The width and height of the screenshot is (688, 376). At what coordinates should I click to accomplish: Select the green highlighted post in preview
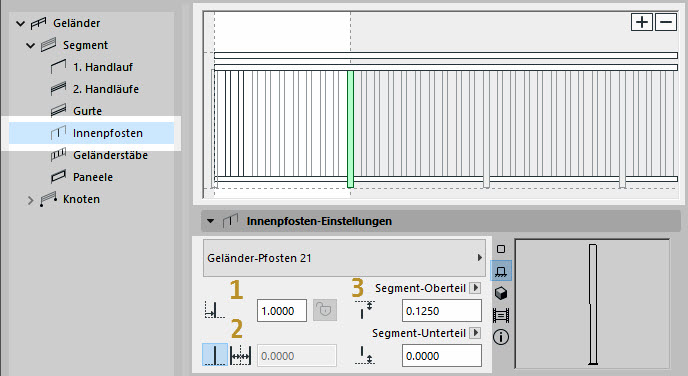coord(350,129)
